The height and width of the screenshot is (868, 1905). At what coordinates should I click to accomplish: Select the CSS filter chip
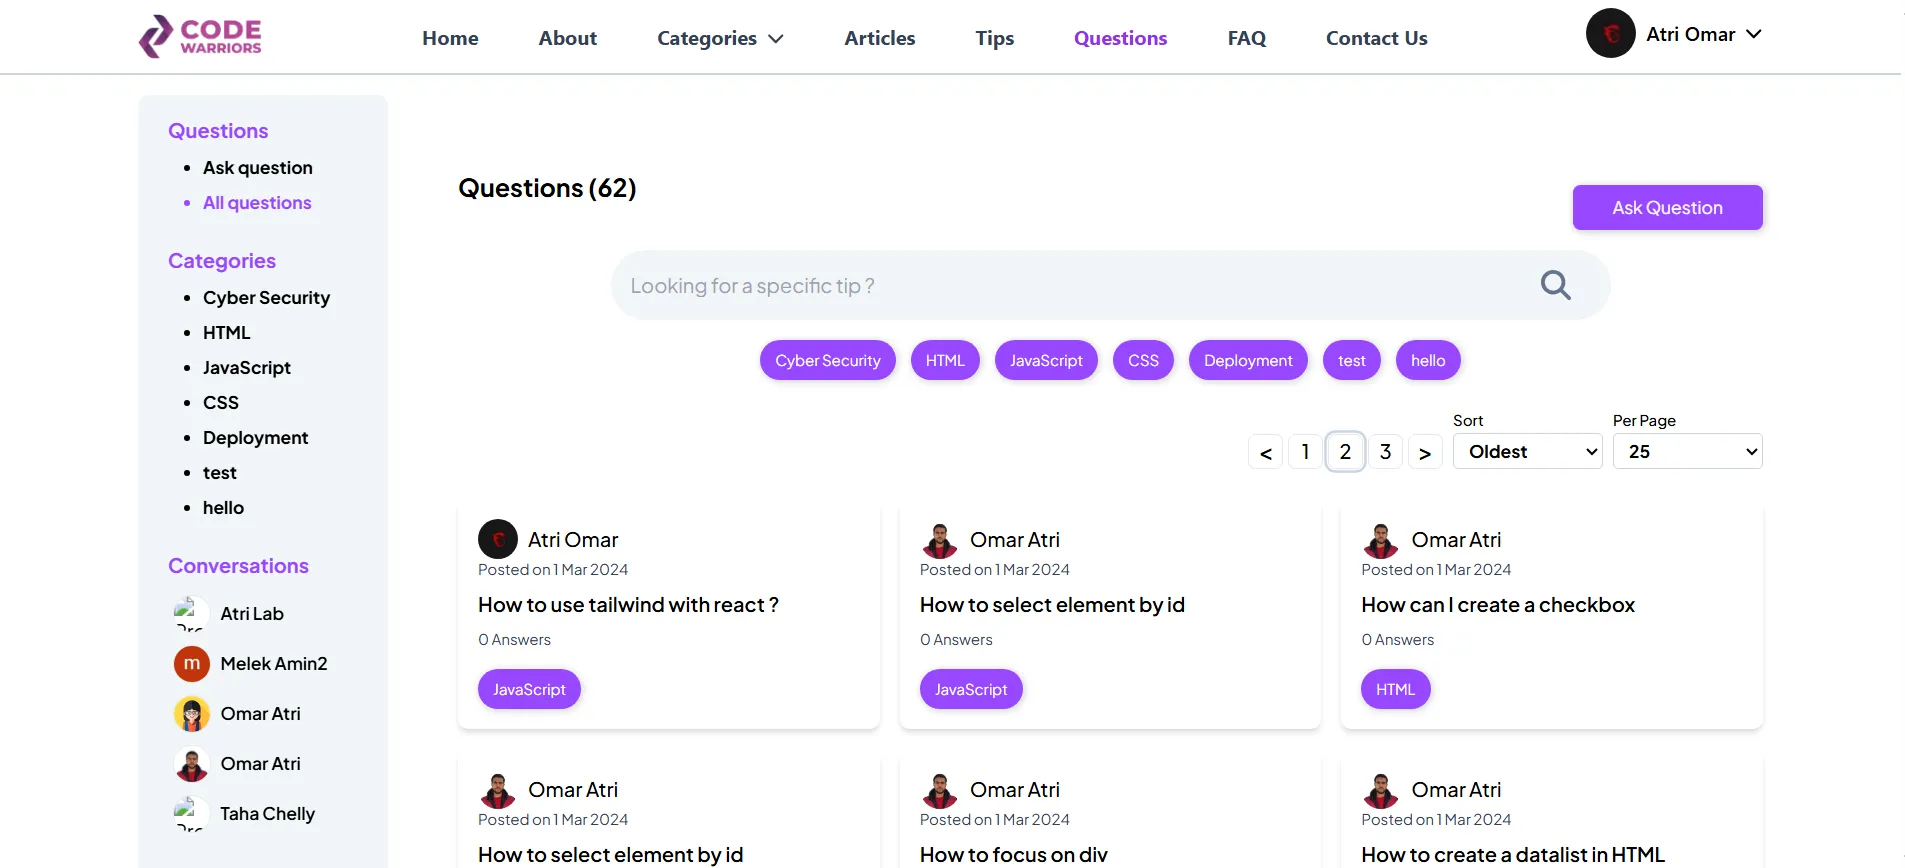pos(1143,361)
